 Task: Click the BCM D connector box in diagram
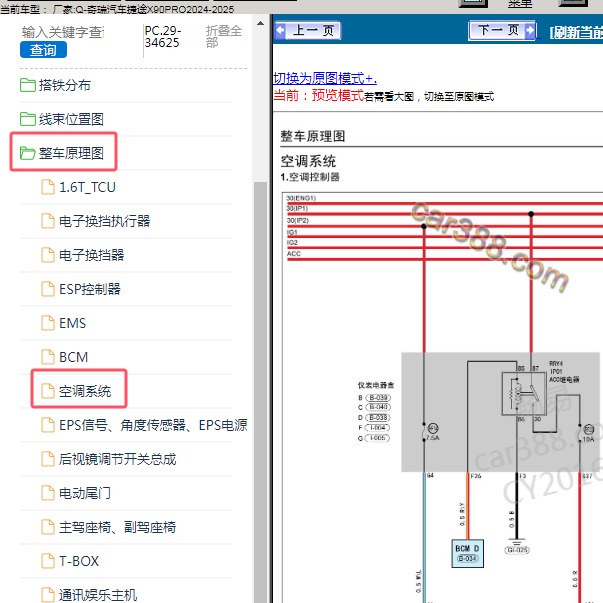467,553
